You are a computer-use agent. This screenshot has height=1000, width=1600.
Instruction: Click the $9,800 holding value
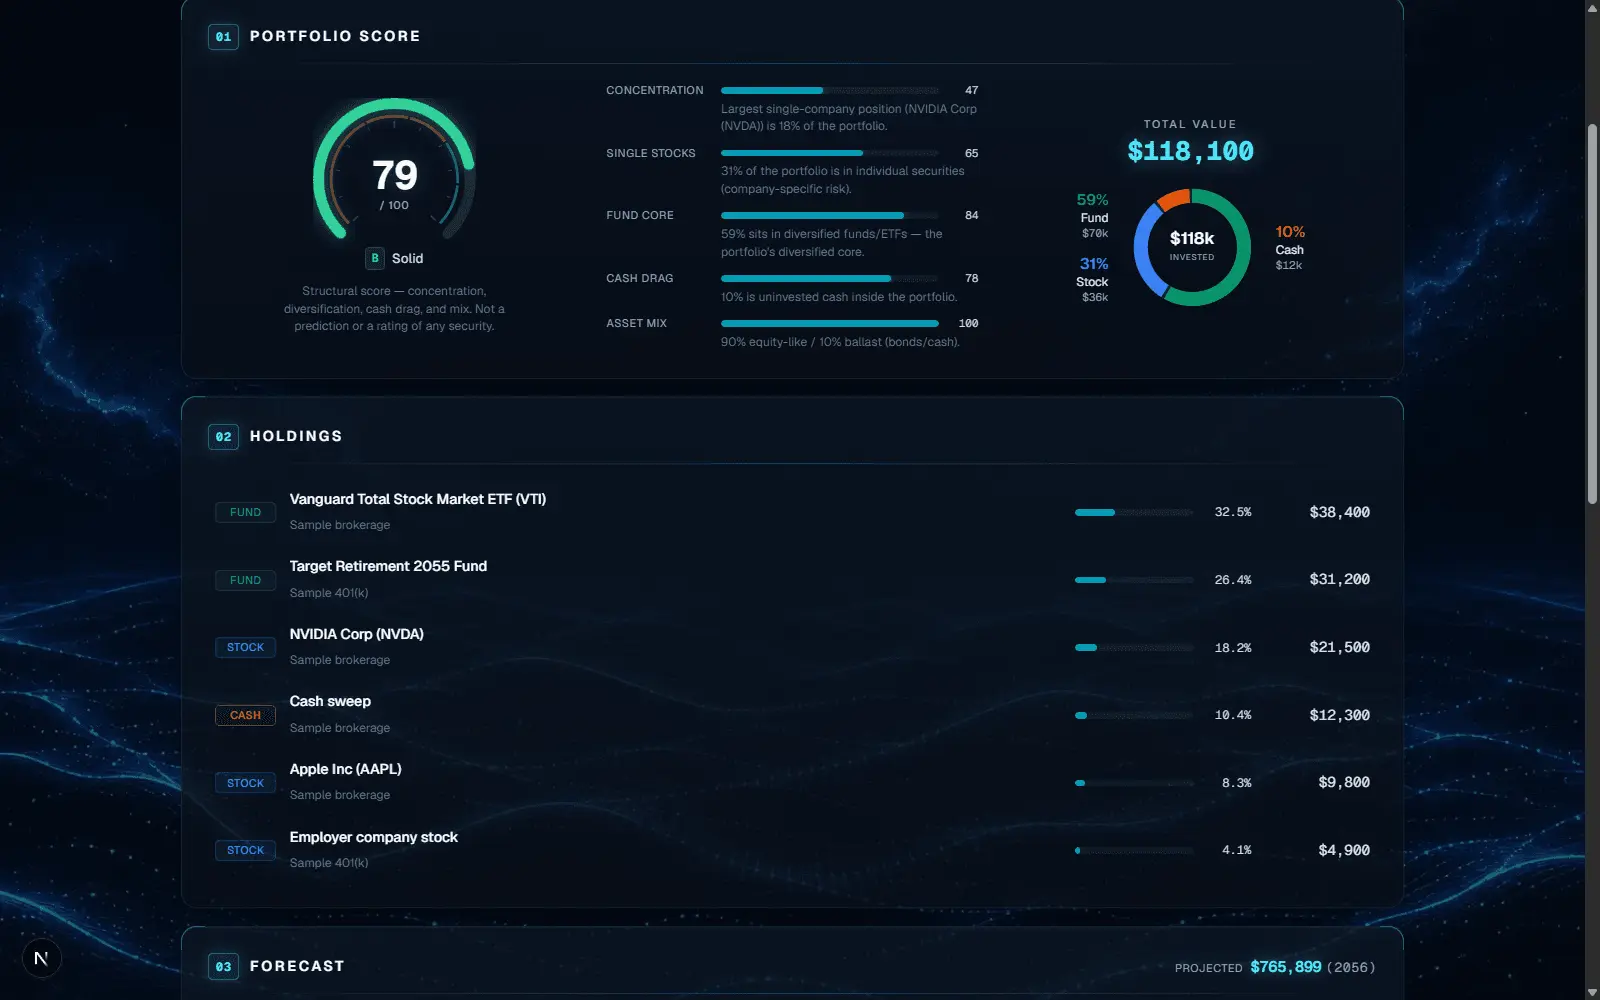pyautogui.click(x=1344, y=782)
